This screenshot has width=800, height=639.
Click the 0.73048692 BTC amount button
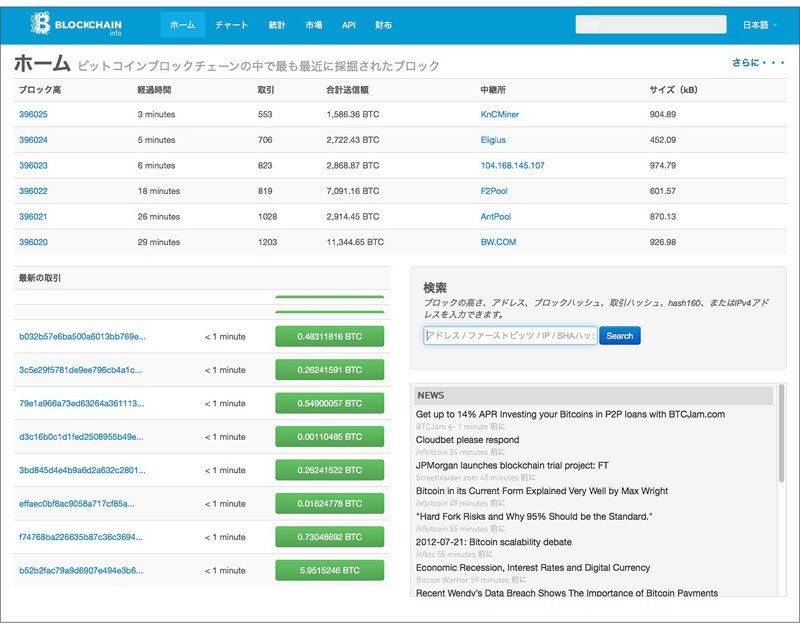point(330,537)
